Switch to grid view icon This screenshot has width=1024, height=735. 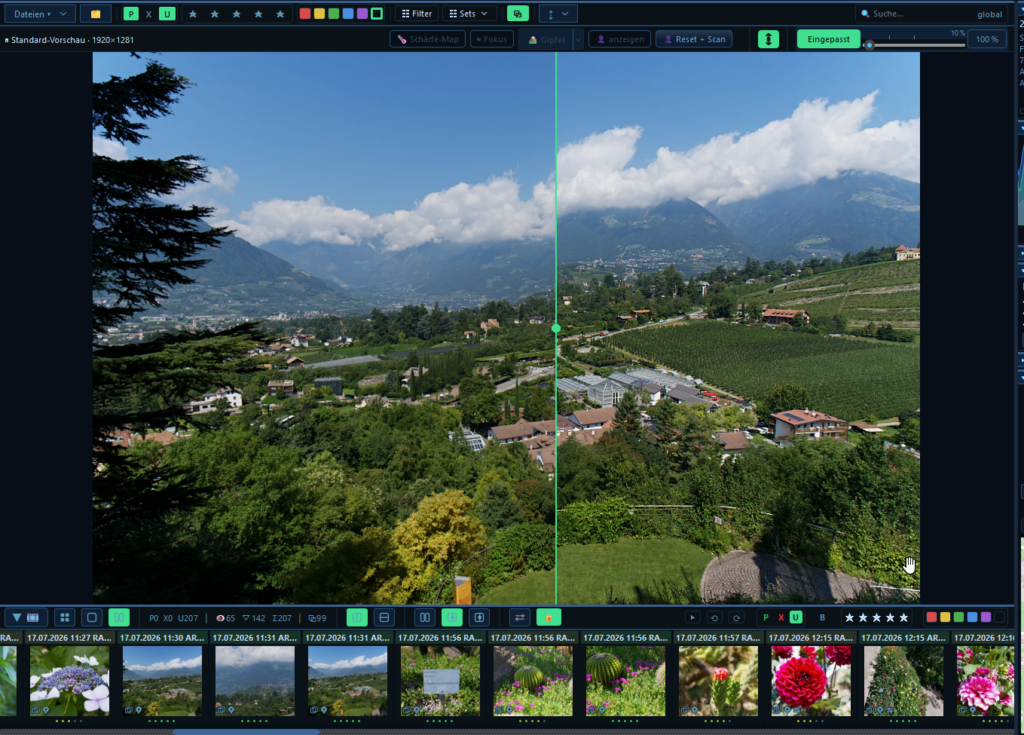(65, 617)
